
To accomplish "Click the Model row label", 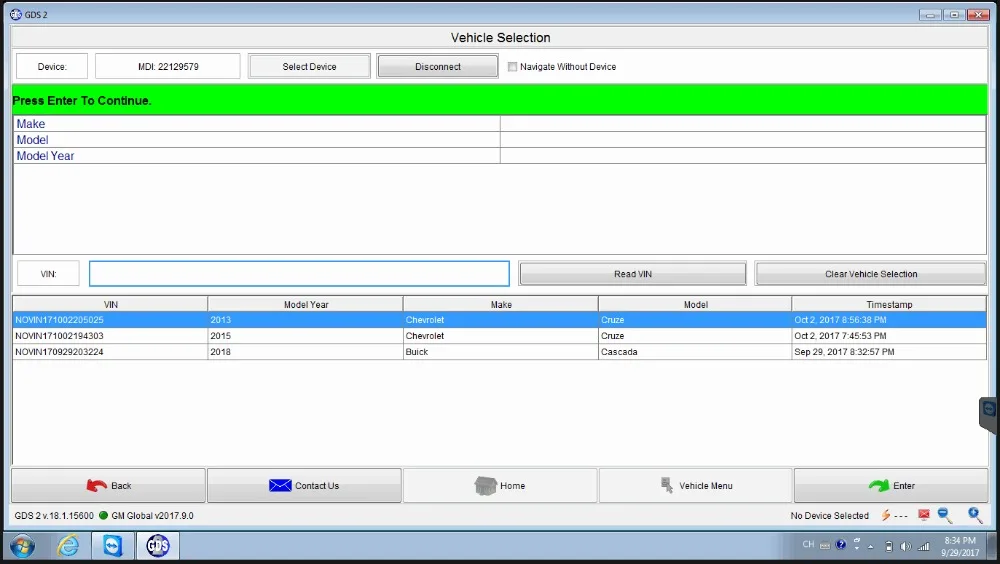I will [33, 140].
